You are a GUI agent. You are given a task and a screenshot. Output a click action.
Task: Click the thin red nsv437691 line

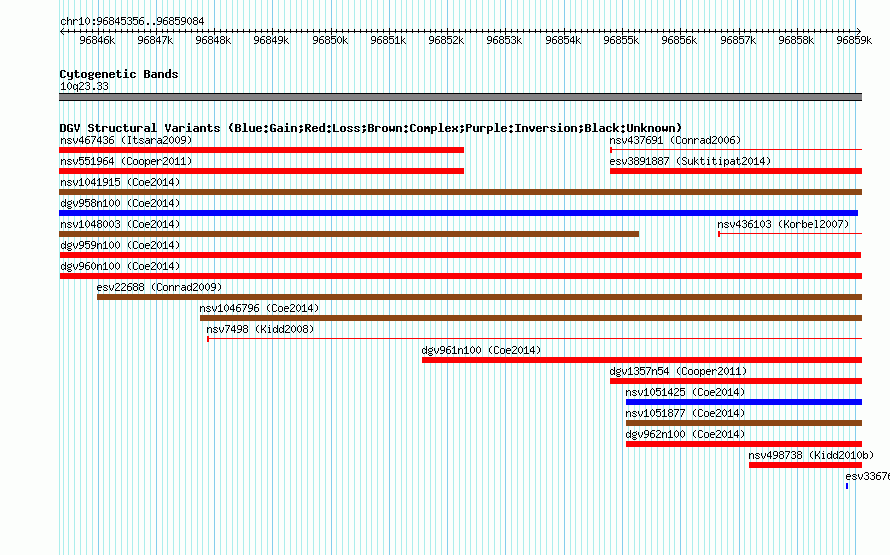(736, 150)
